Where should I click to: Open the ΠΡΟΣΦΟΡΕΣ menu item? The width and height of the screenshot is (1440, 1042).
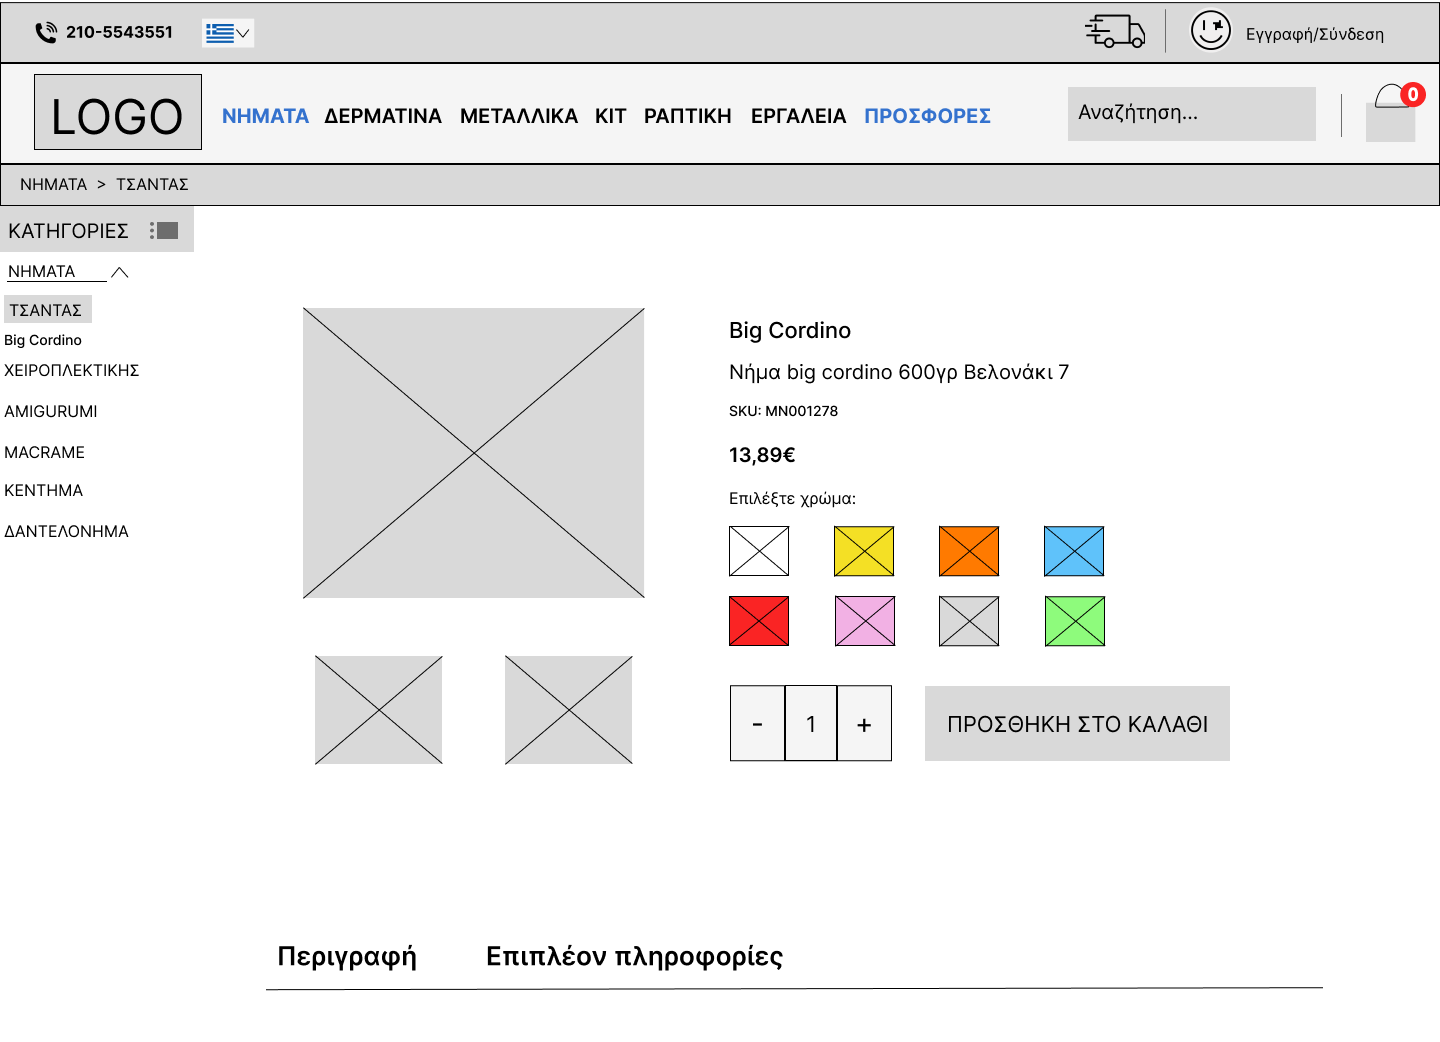927,116
